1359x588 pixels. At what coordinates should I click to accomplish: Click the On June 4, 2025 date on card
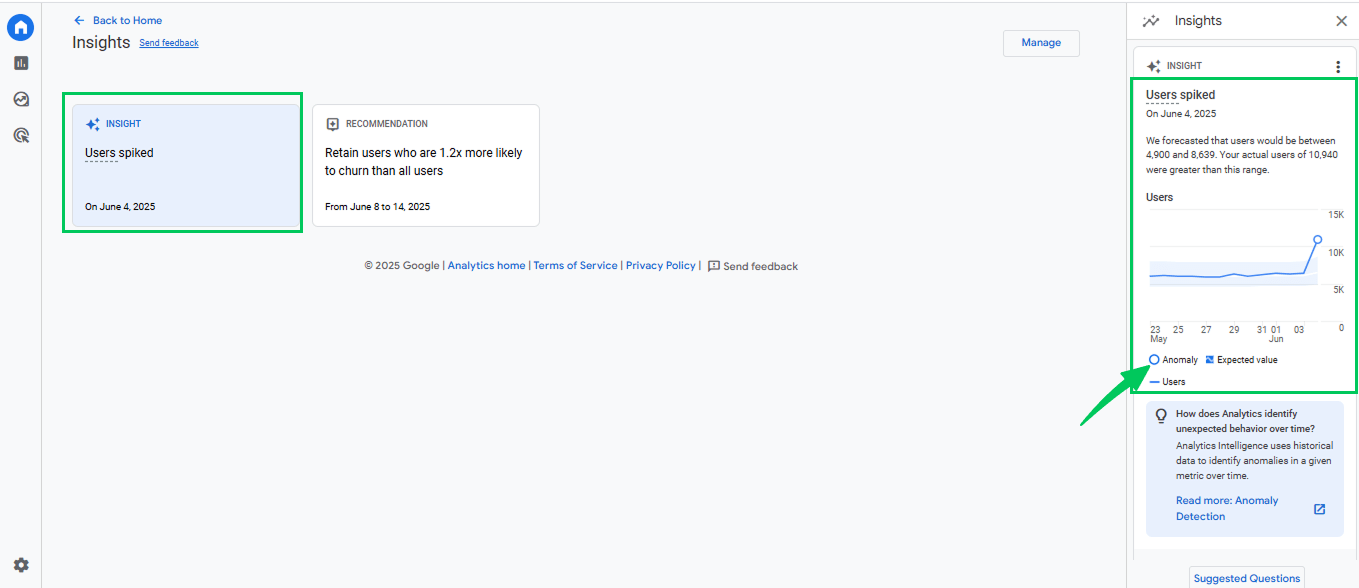click(x=120, y=207)
